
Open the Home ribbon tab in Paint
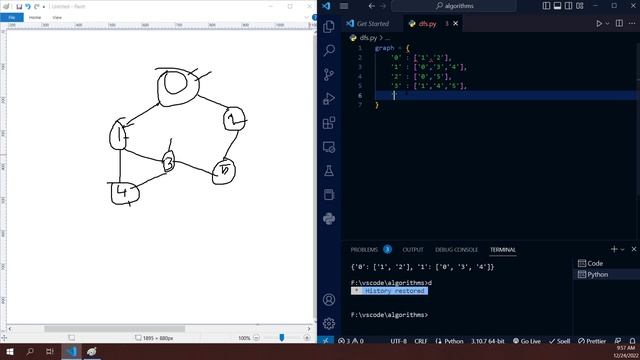[x=35, y=17]
